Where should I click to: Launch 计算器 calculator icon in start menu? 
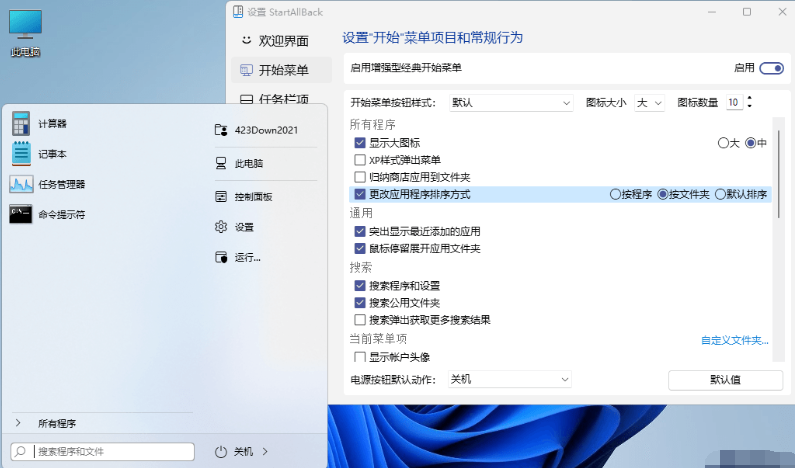21,123
